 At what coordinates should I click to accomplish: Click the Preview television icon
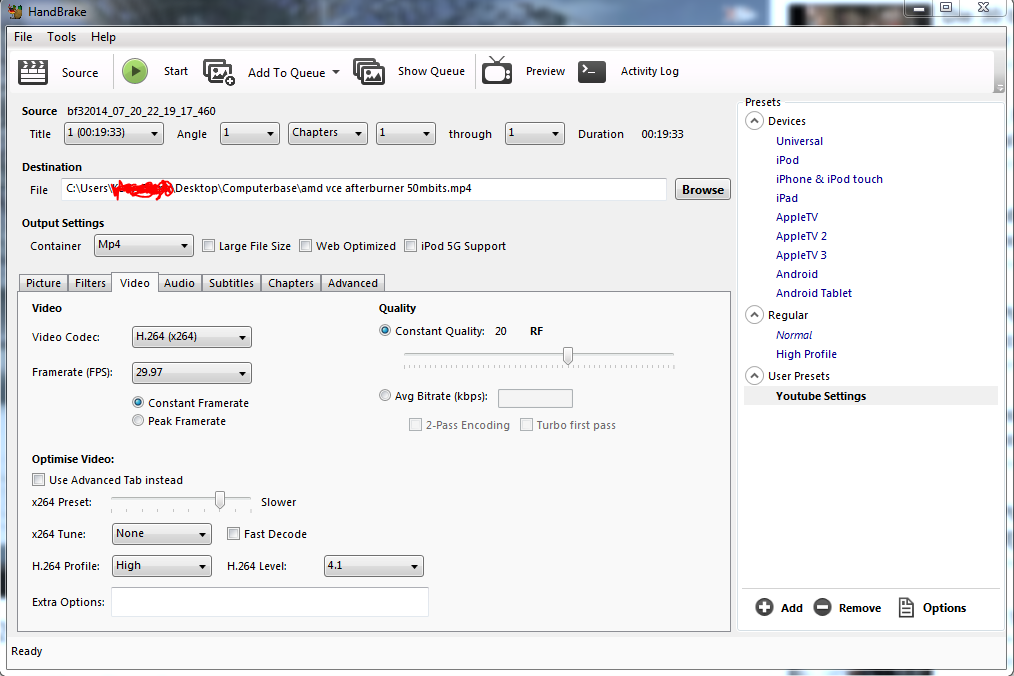click(x=497, y=71)
